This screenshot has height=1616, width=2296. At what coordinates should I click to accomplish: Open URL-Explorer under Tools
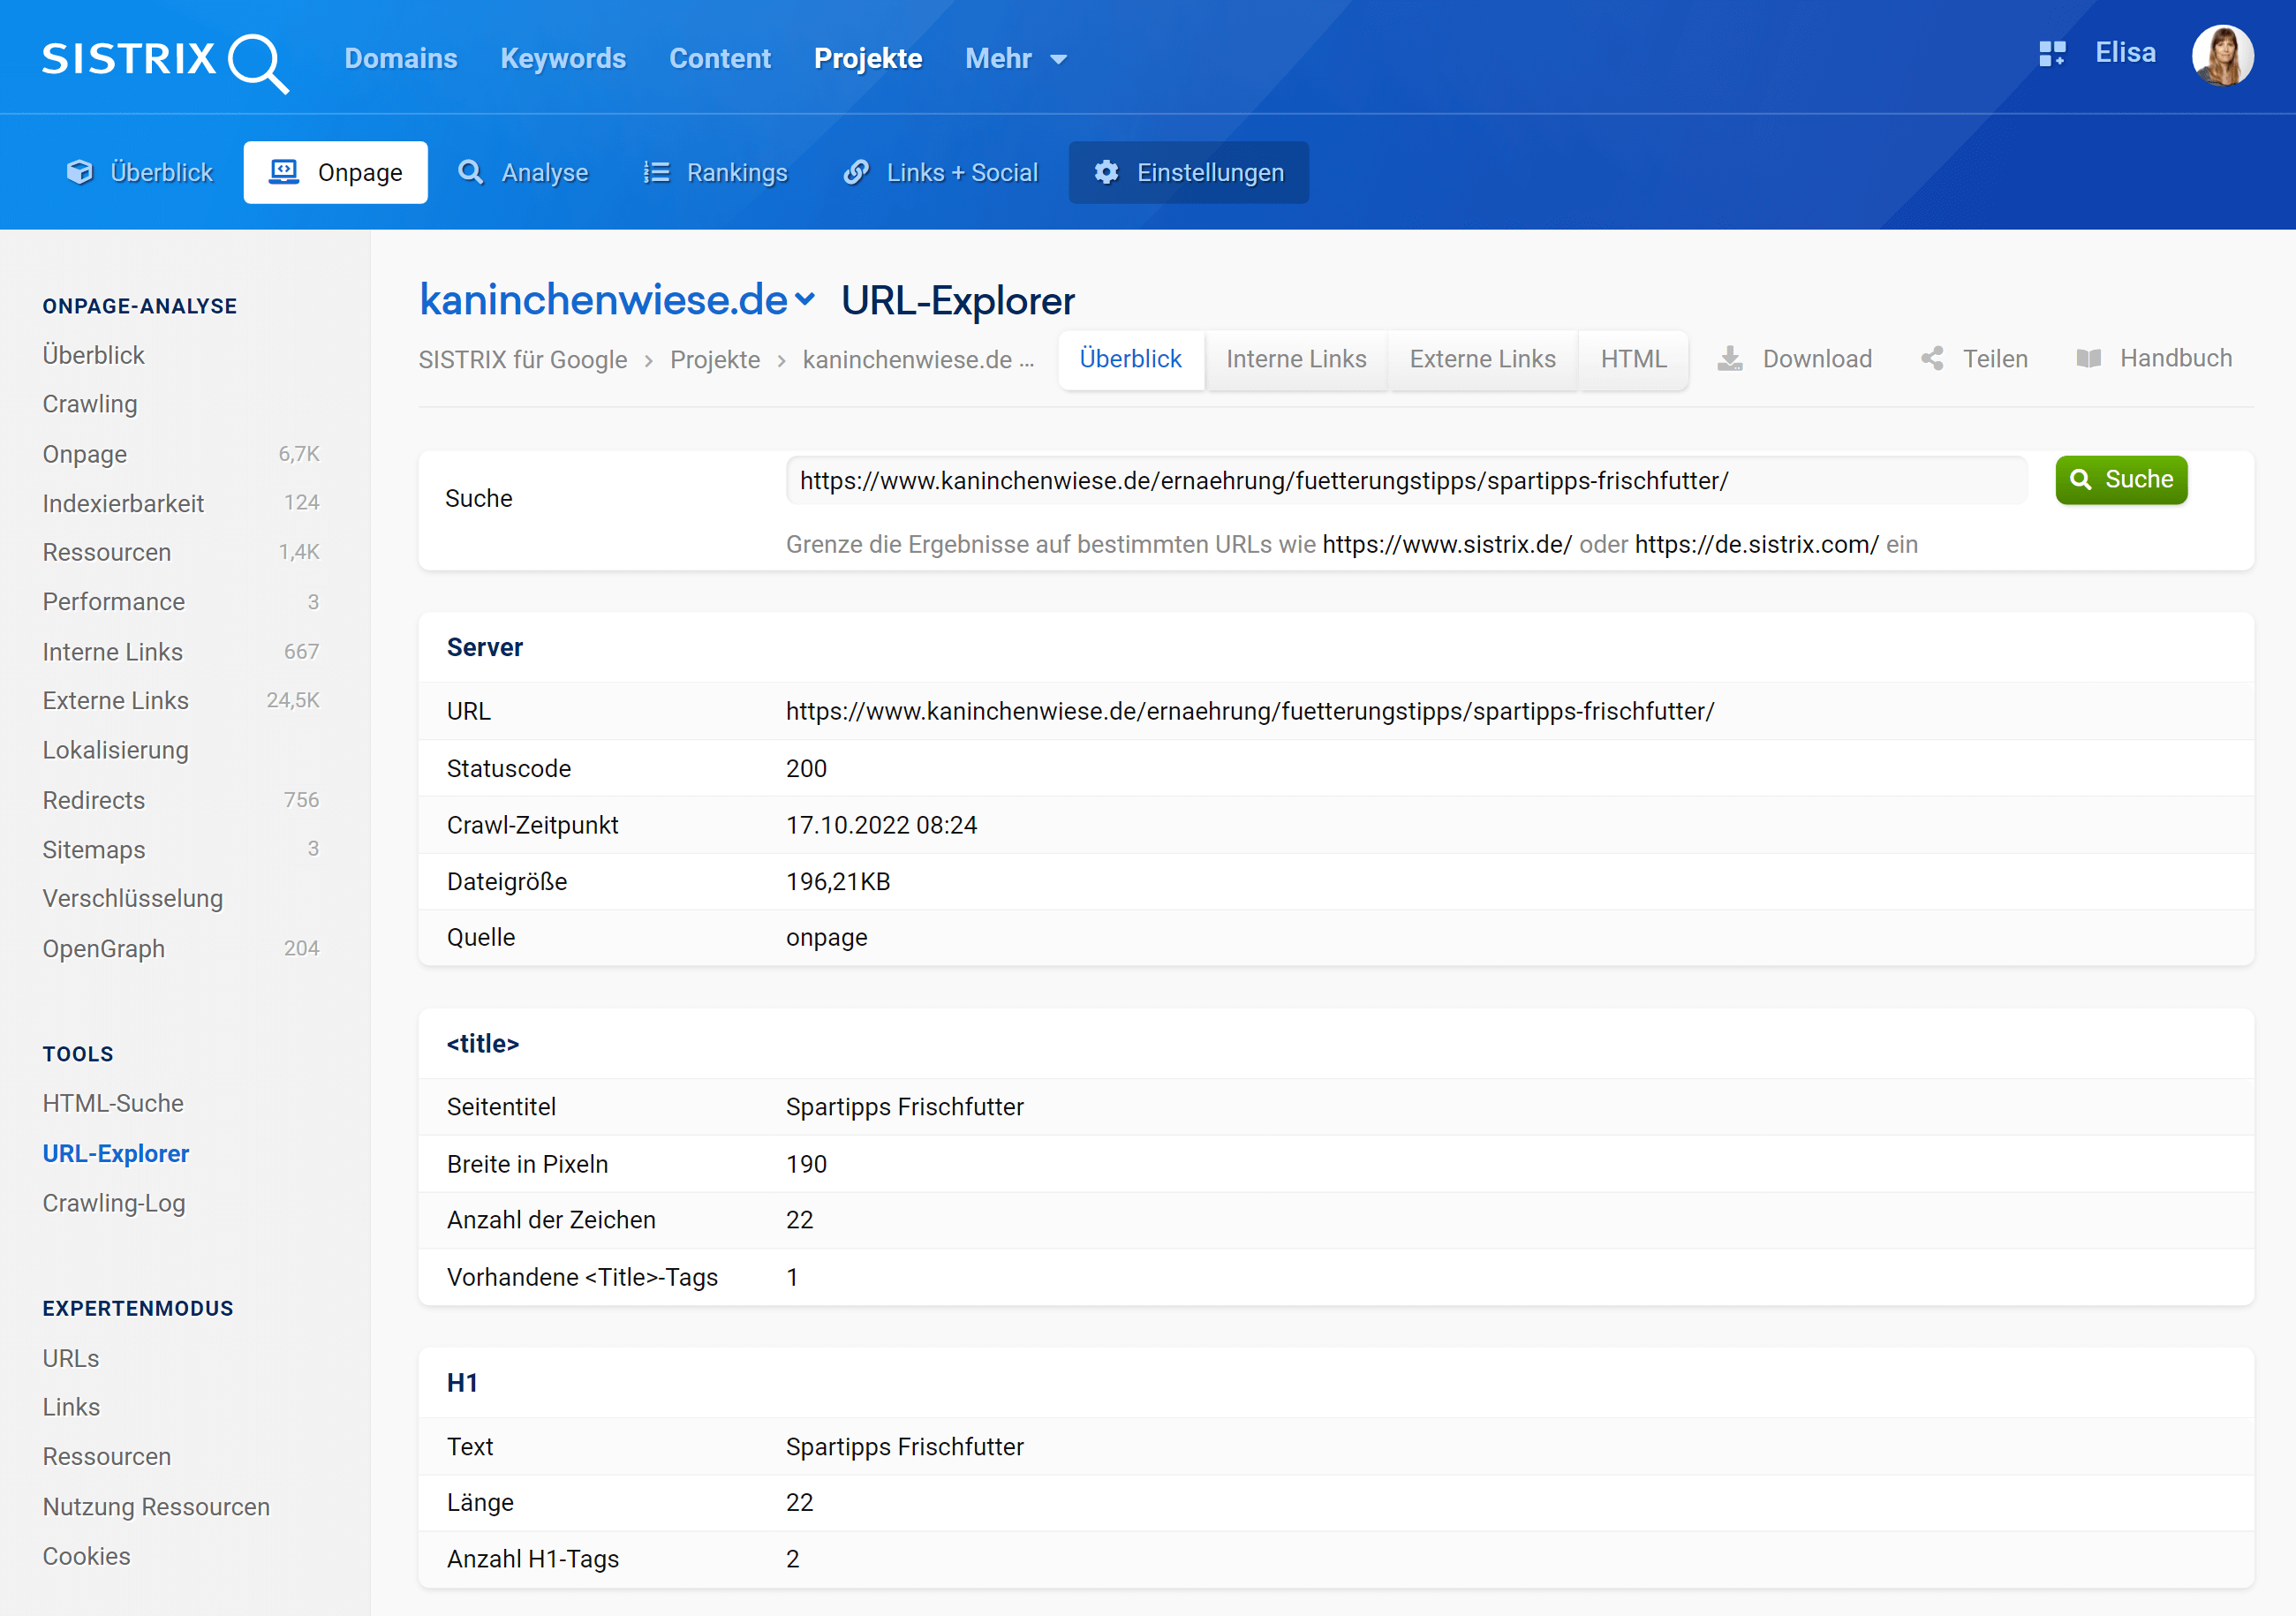[x=116, y=1153]
